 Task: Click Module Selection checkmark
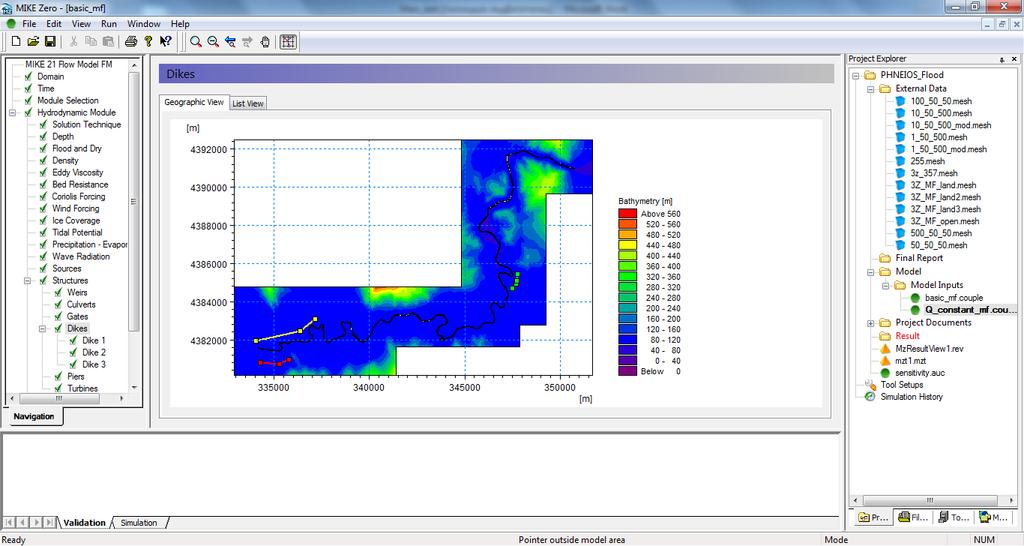click(28, 101)
